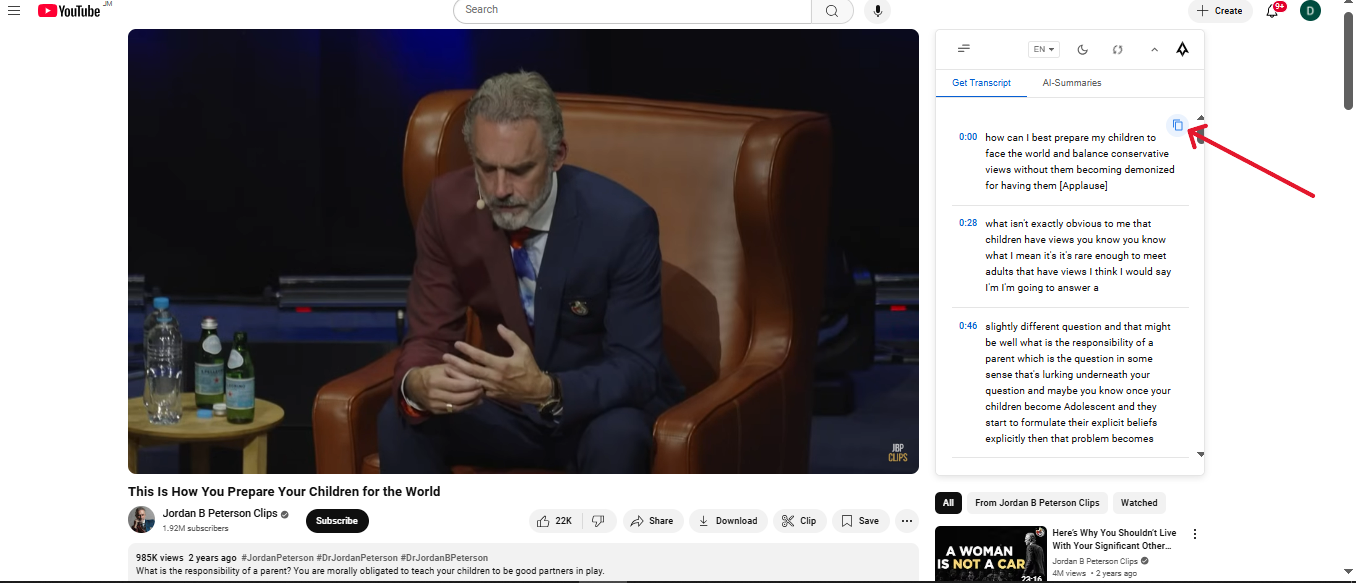Click the extension logo icon in transcript panel
Viewport: 1356px width, 583px height.
[1182, 49]
